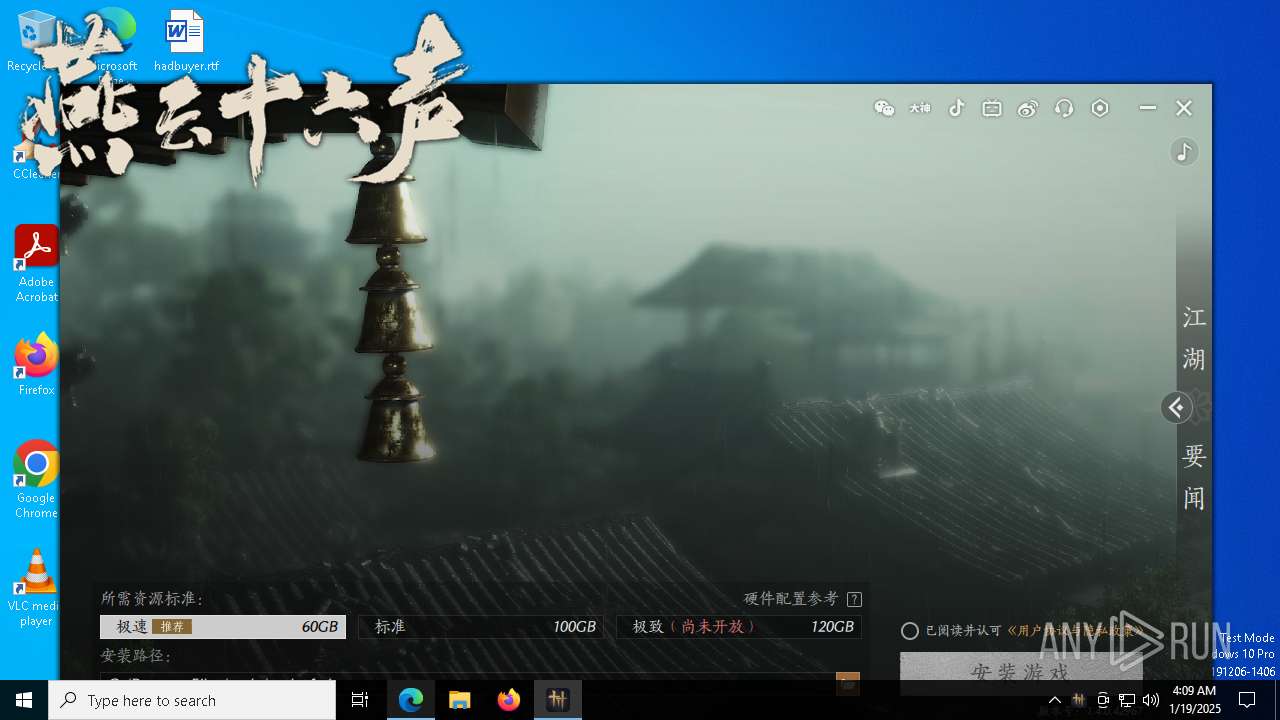Select hadbuyer.rtf desktop file

pos(186,41)
